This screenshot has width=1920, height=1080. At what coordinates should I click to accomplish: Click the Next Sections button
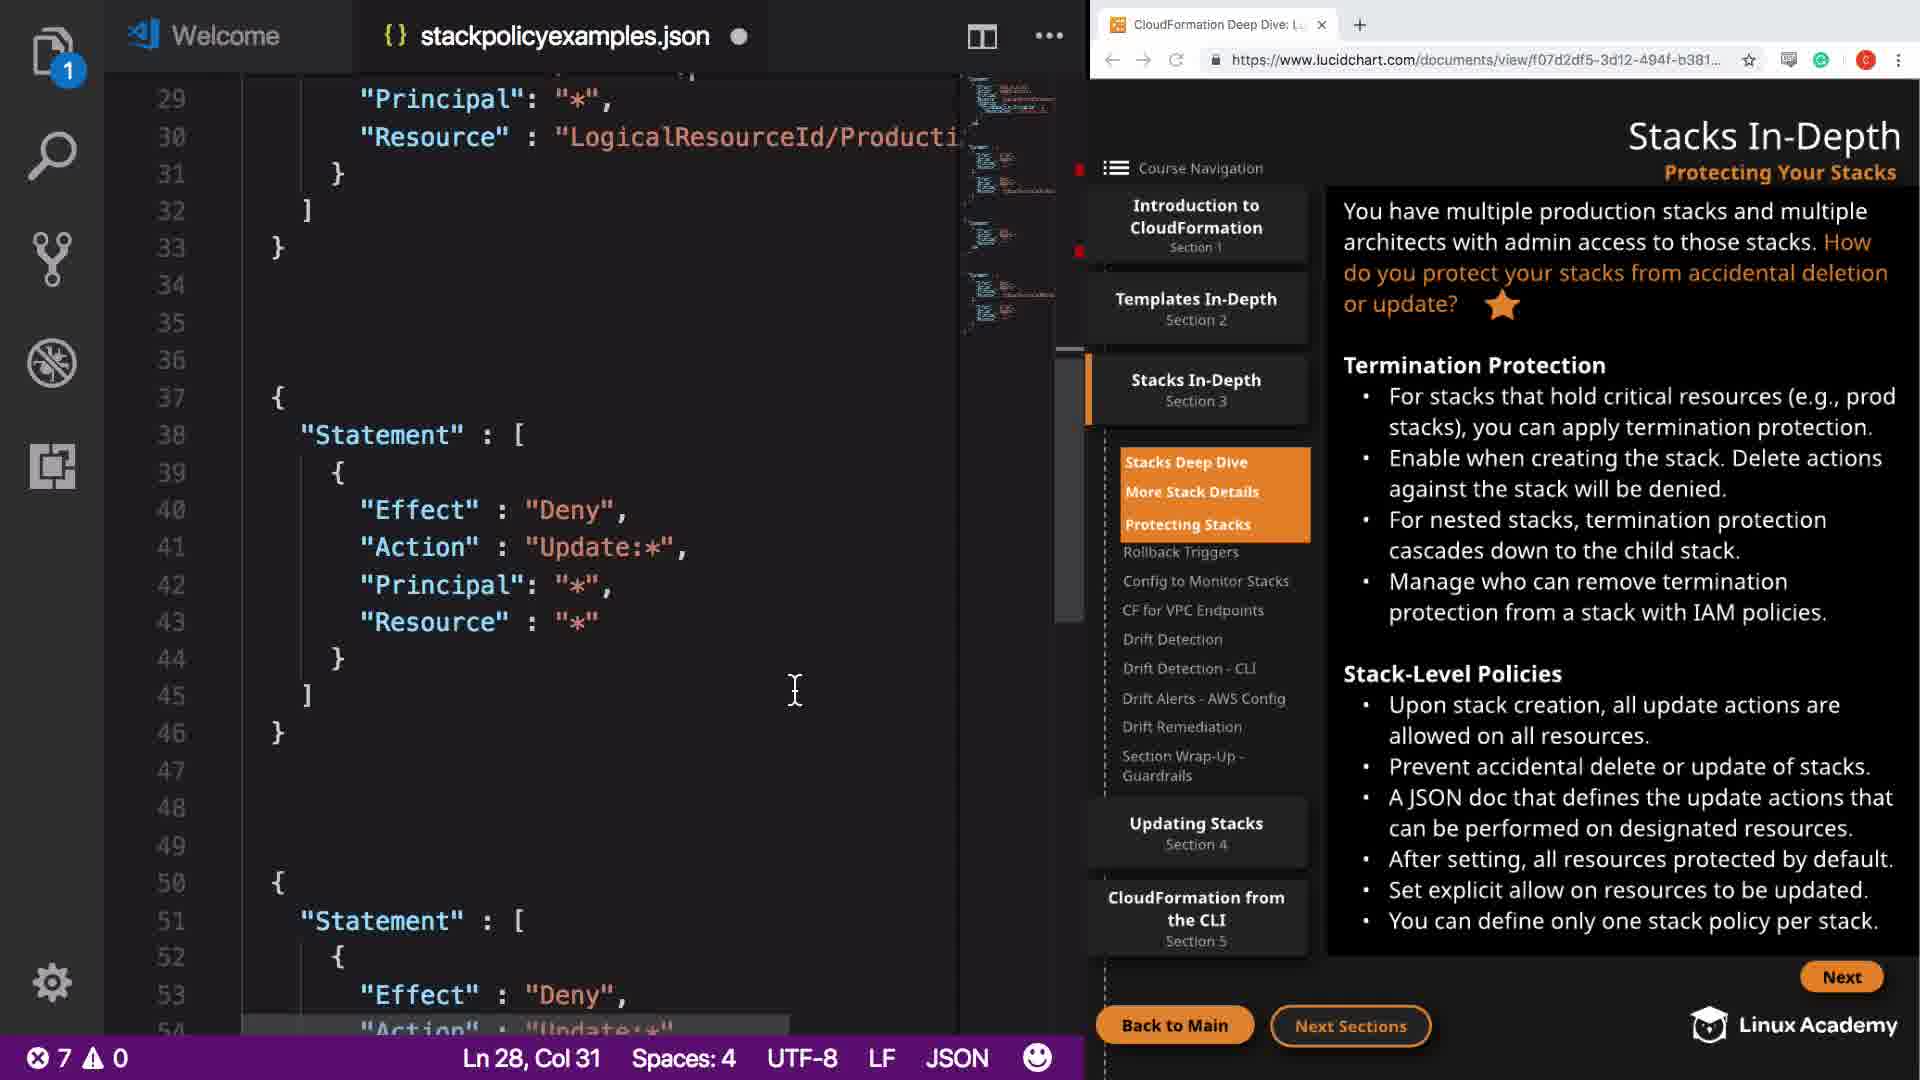[1350, 1026]
